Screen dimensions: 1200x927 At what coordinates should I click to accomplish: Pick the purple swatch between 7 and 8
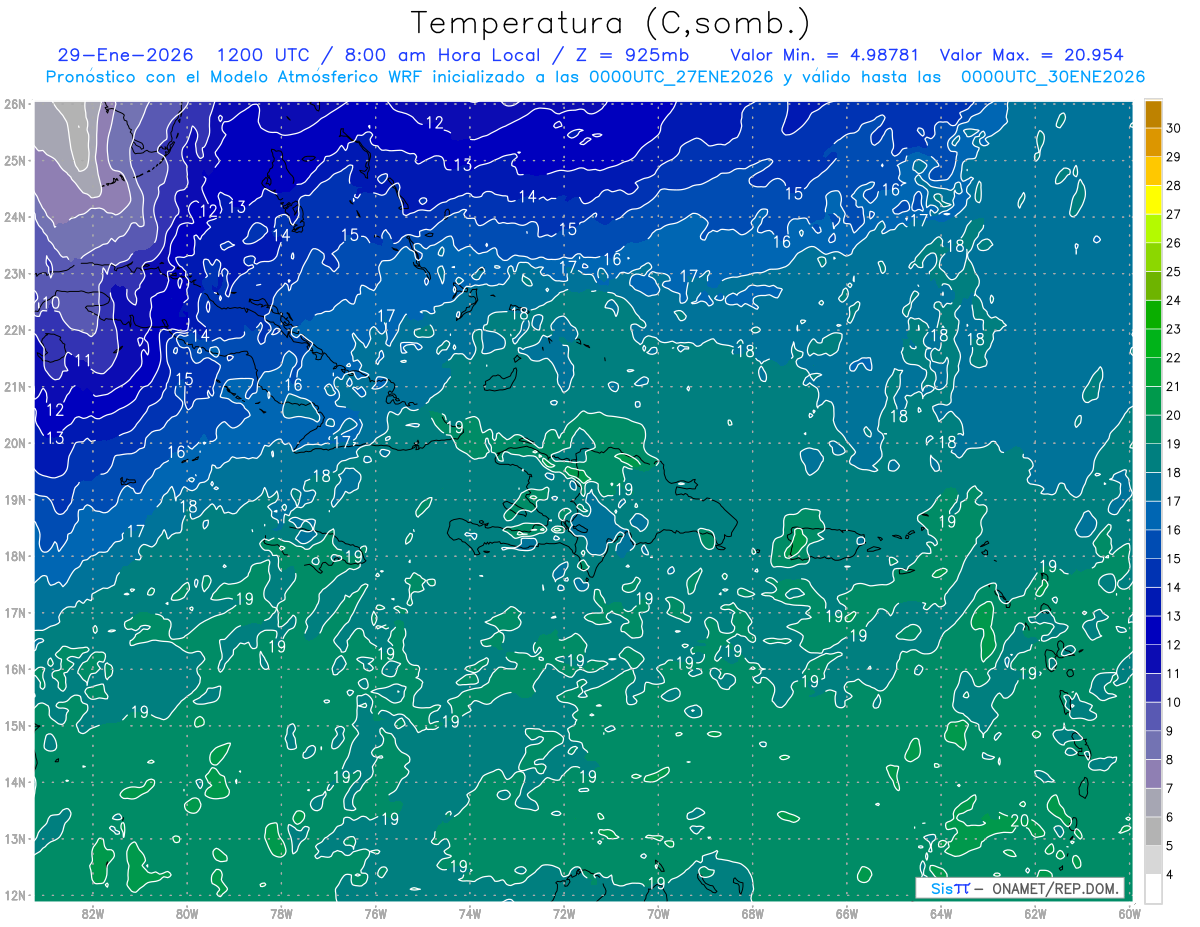(x=1153, y=774)
